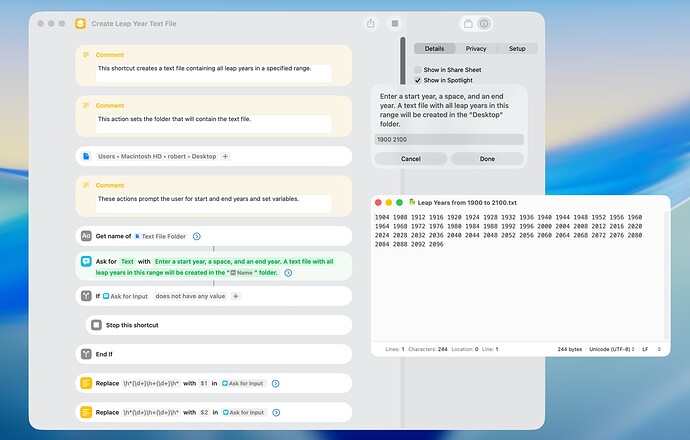This screenshot has width=690, height=440.
Task: Edit the comment about prompting start and end years
Action: click(213, 204)
